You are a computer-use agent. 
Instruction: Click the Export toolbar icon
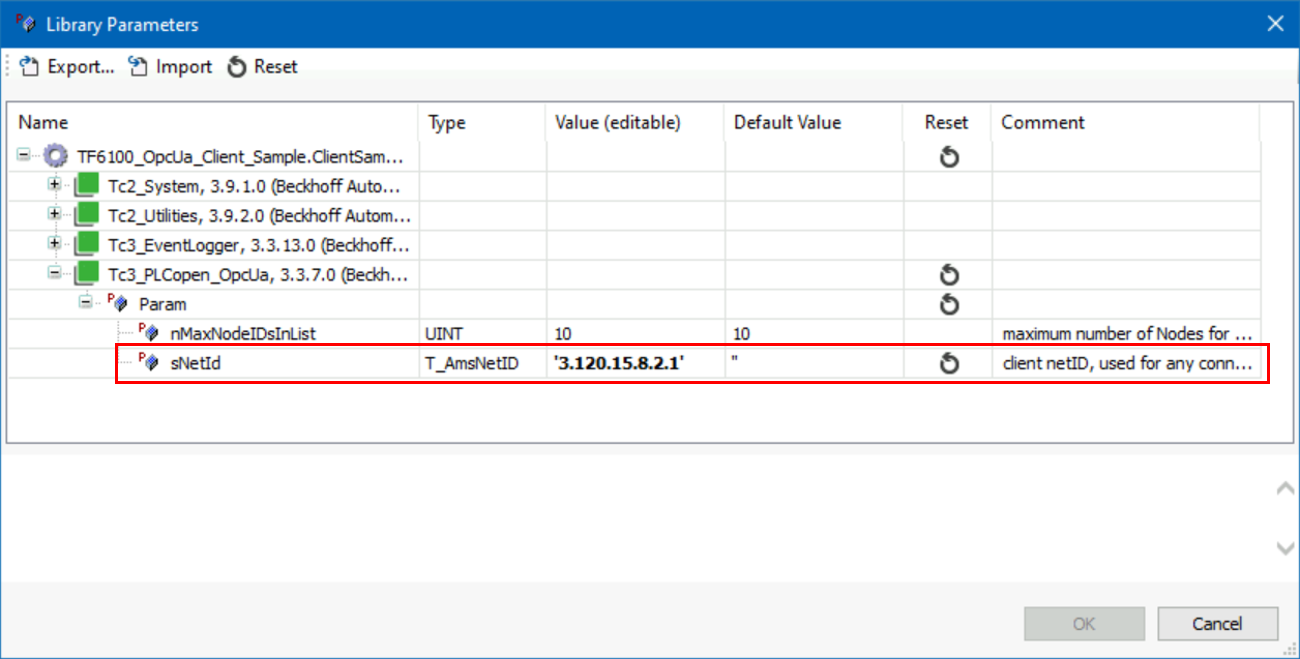tap(29, 67)
